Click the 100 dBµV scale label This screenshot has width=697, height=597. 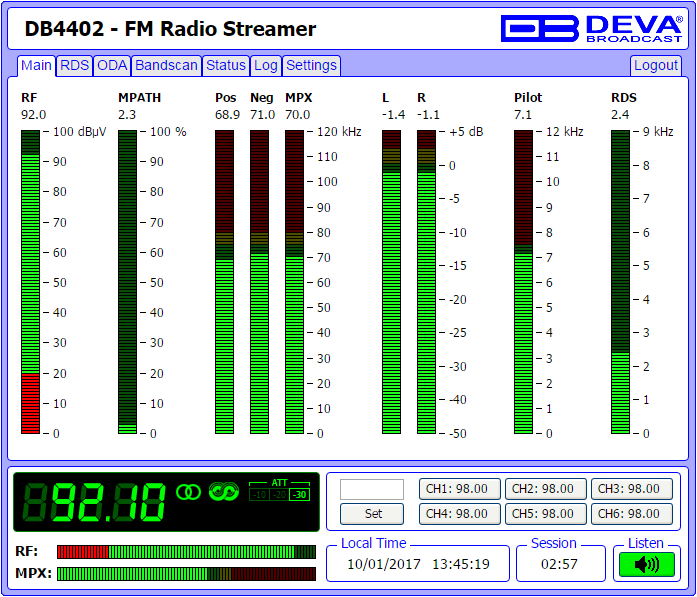[x=80, y=132]
